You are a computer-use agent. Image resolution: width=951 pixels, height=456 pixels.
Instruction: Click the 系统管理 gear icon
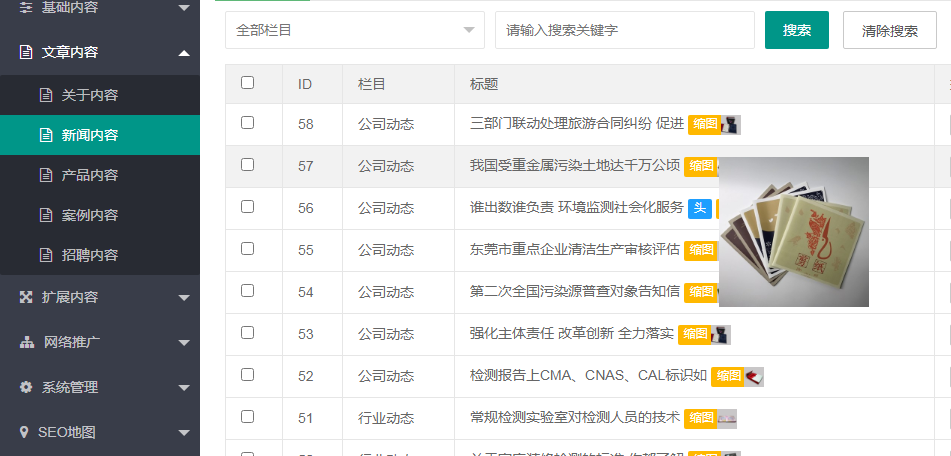coord(26,387)
